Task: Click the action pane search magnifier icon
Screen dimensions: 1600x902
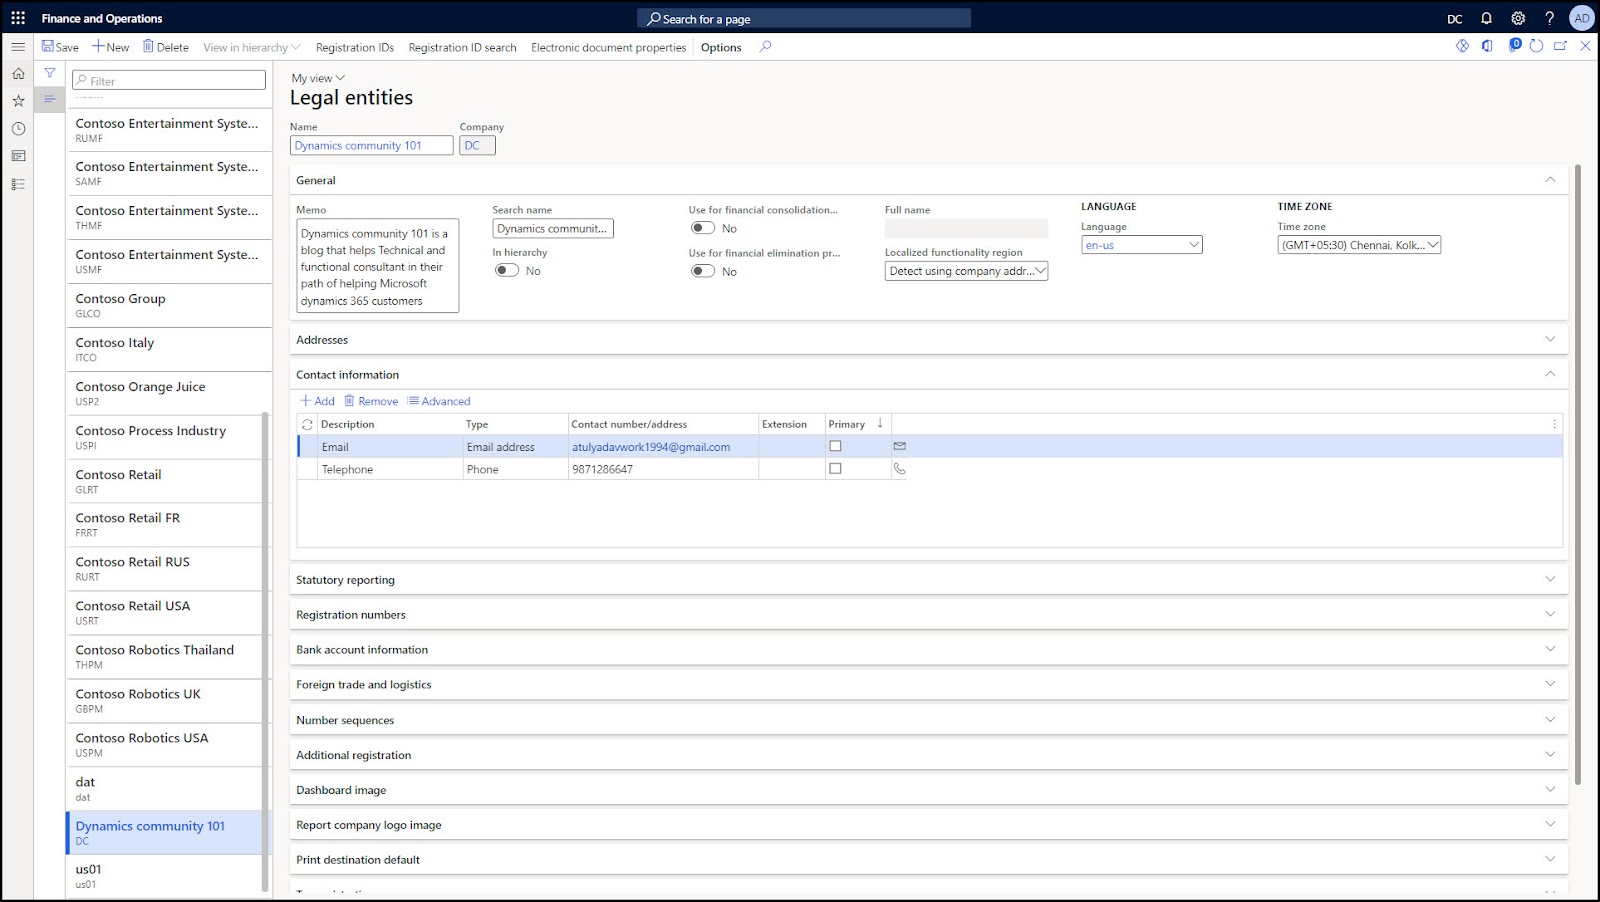Action: point(765,46)
